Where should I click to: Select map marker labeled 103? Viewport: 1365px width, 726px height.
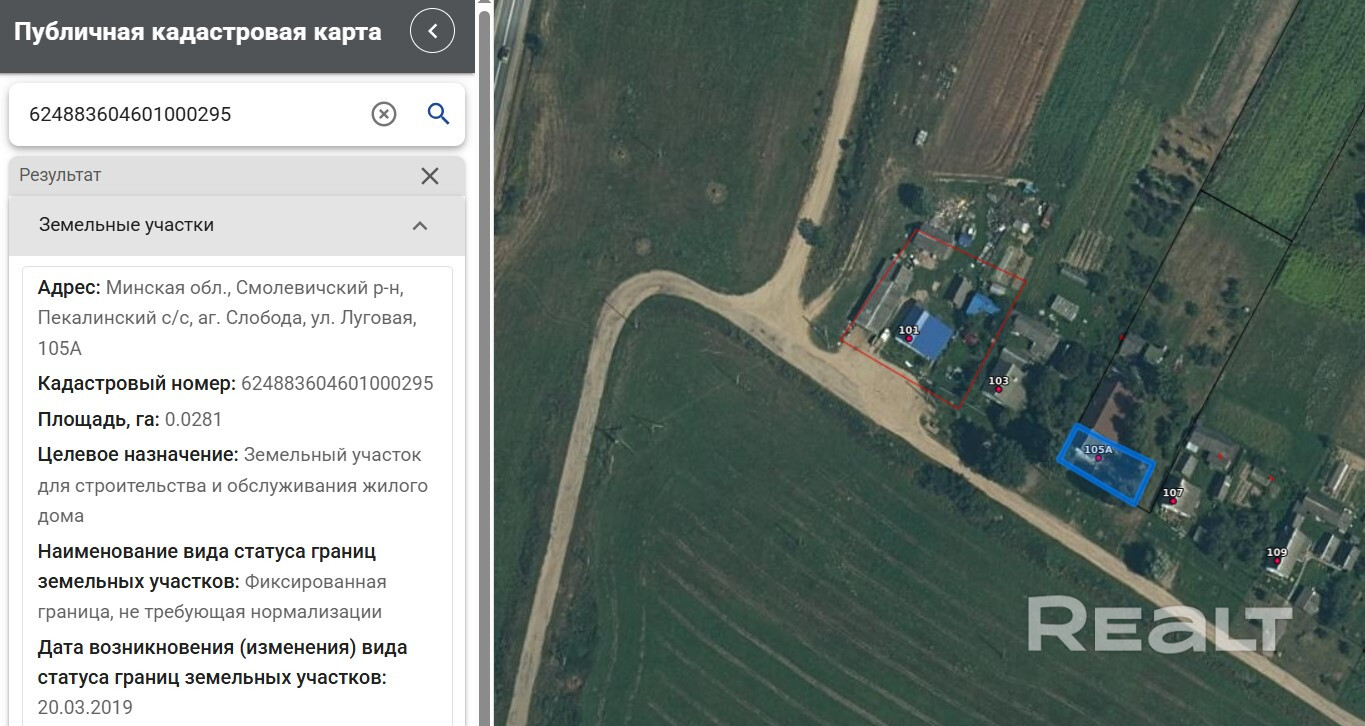point(998,388)
